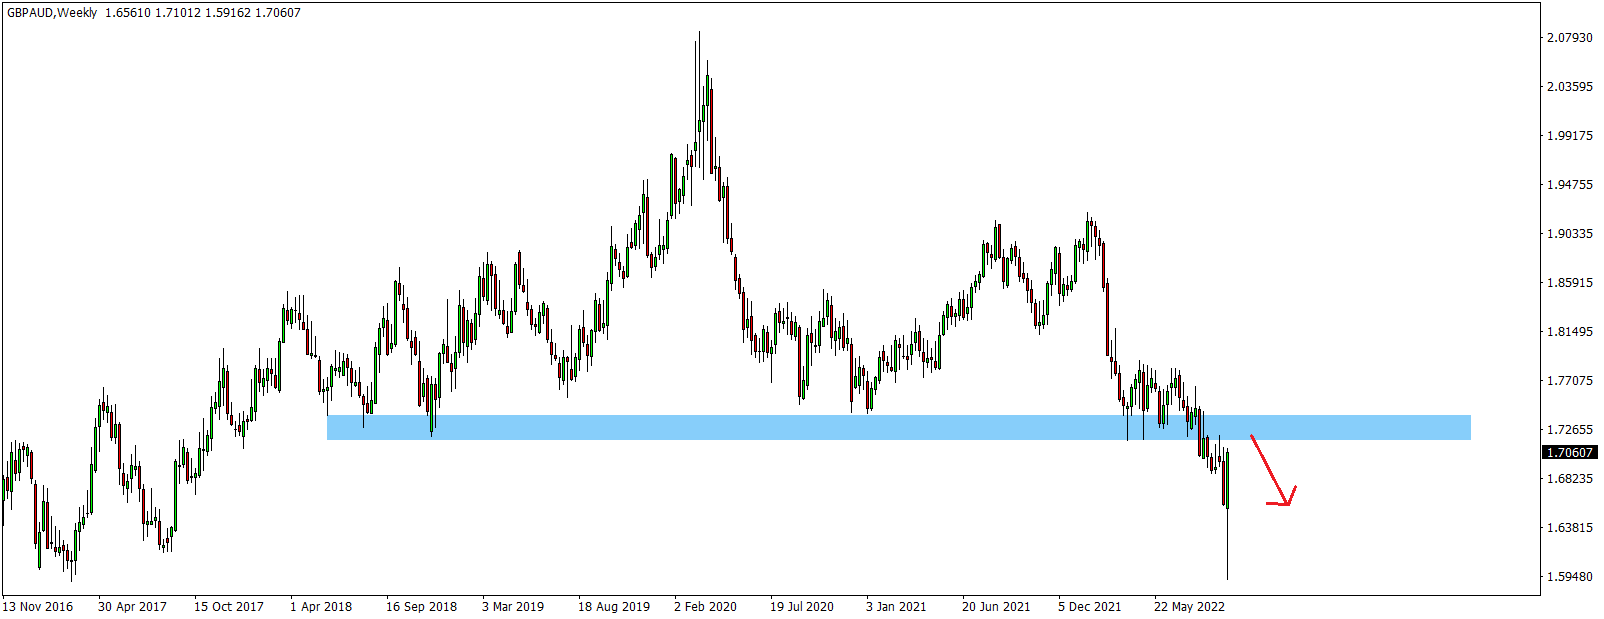Click the 1 Apr 2018 date label
1604x619 pixels.
(x=321, y=607)
